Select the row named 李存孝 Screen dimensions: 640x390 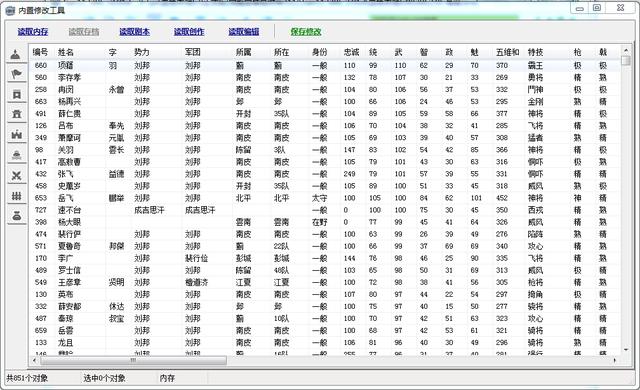click(x=325, y=78)
